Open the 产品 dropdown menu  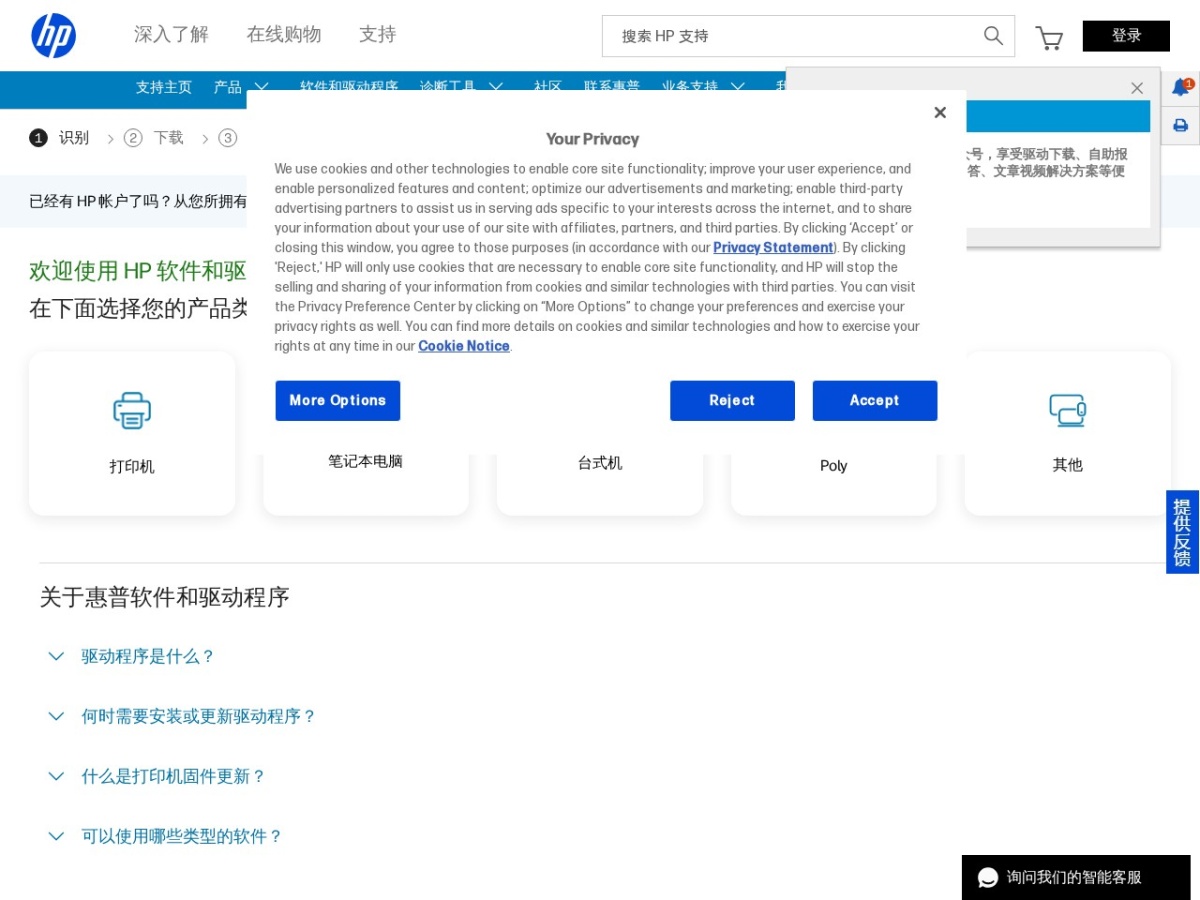click(x=241, y=87)
